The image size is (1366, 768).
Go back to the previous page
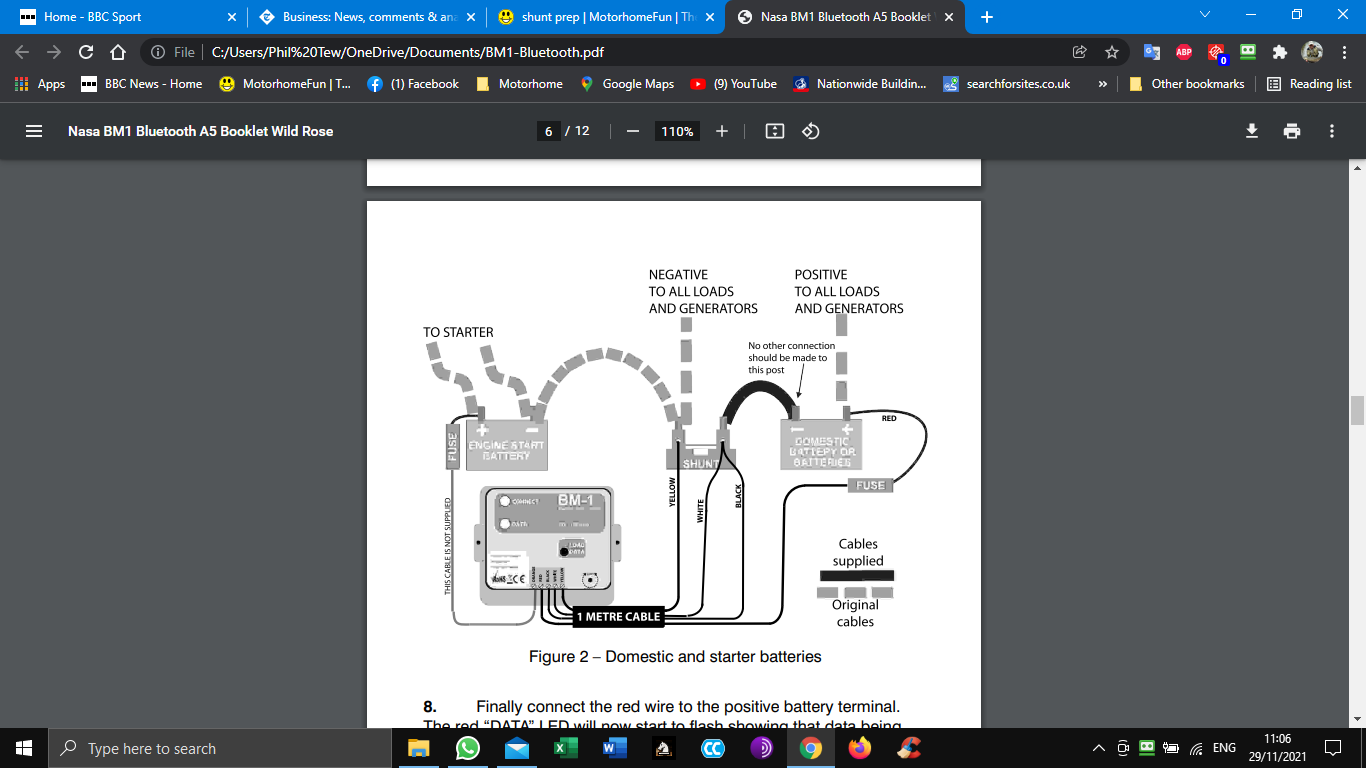[x=24, y=52]
